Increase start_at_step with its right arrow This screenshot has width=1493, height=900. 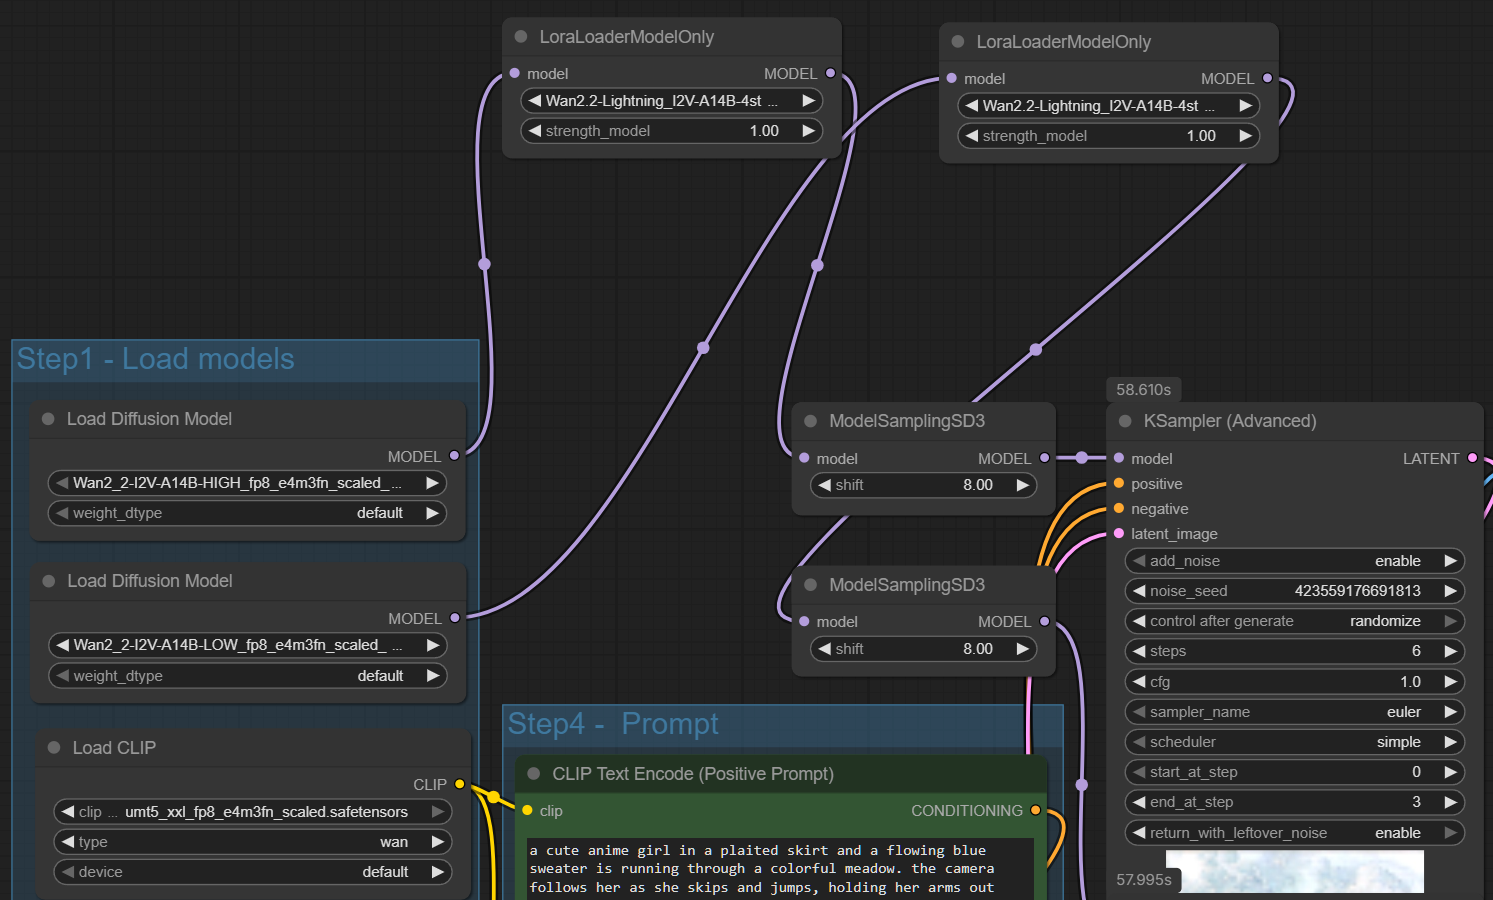(x=1450, y=772)
